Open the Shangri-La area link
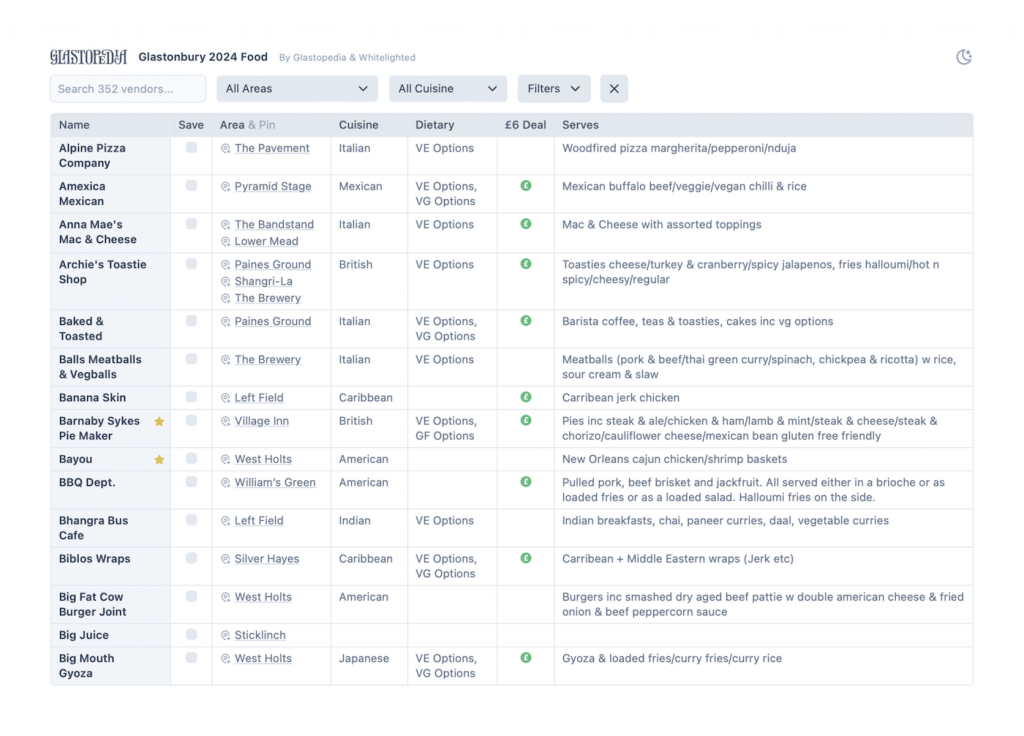1024x736 pixels. 264,281
